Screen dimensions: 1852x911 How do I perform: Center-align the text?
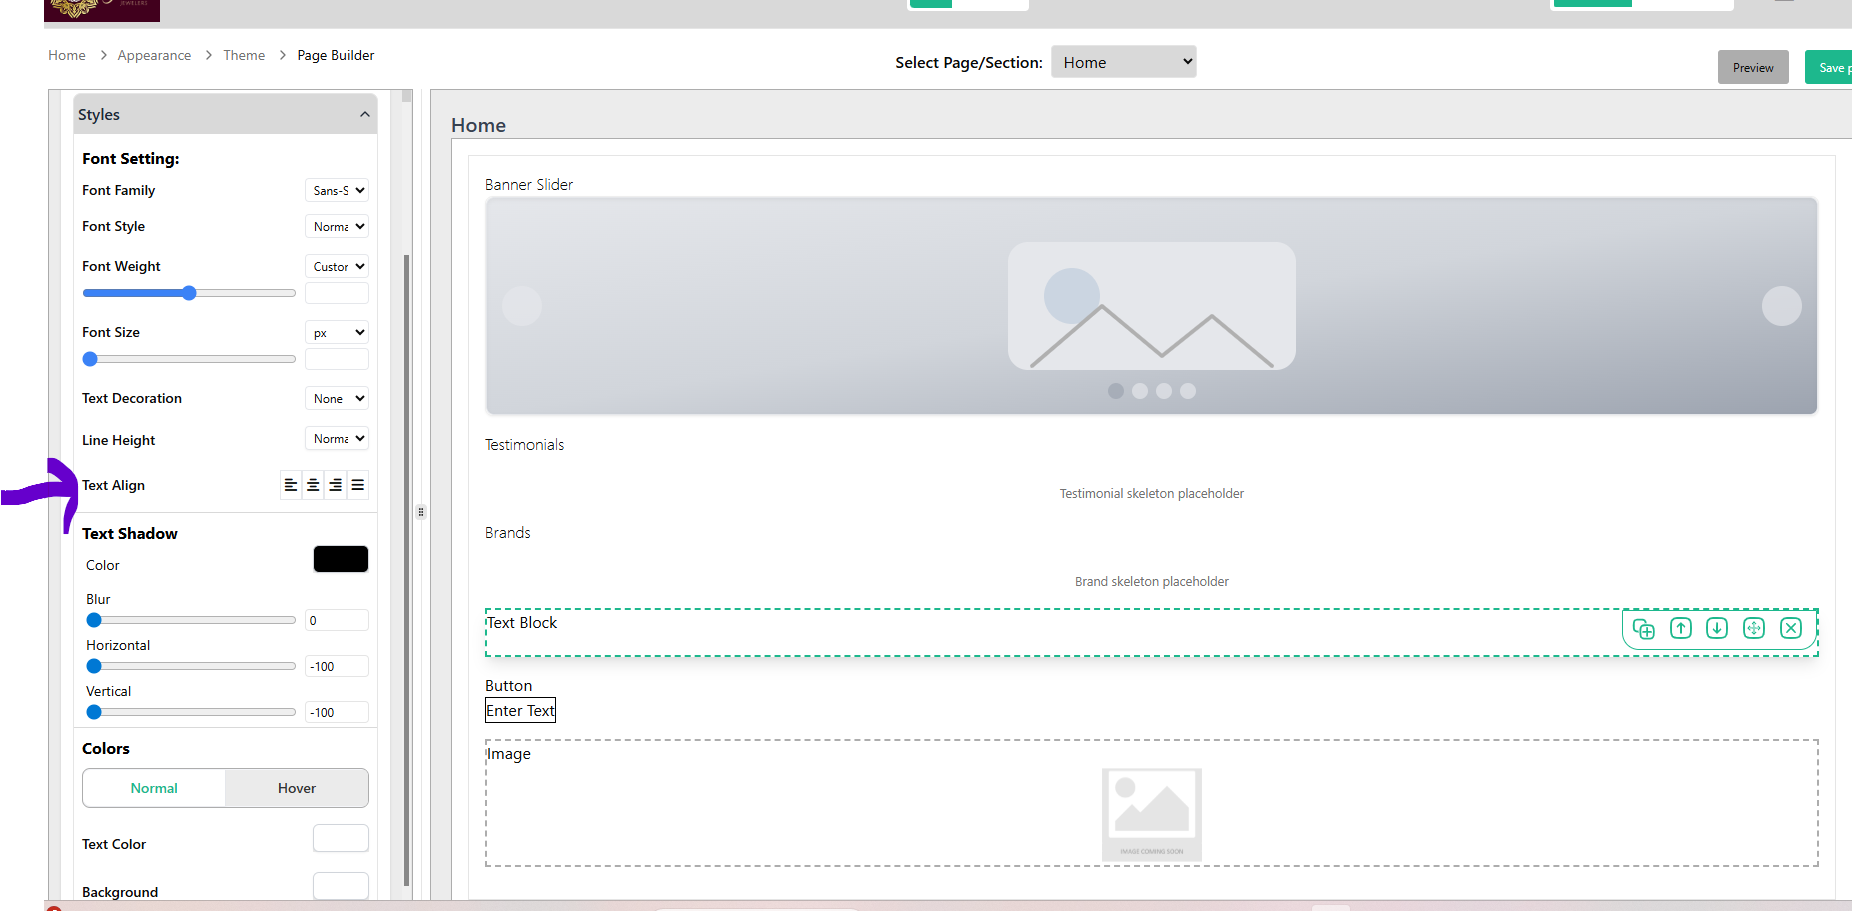point(313,485)
